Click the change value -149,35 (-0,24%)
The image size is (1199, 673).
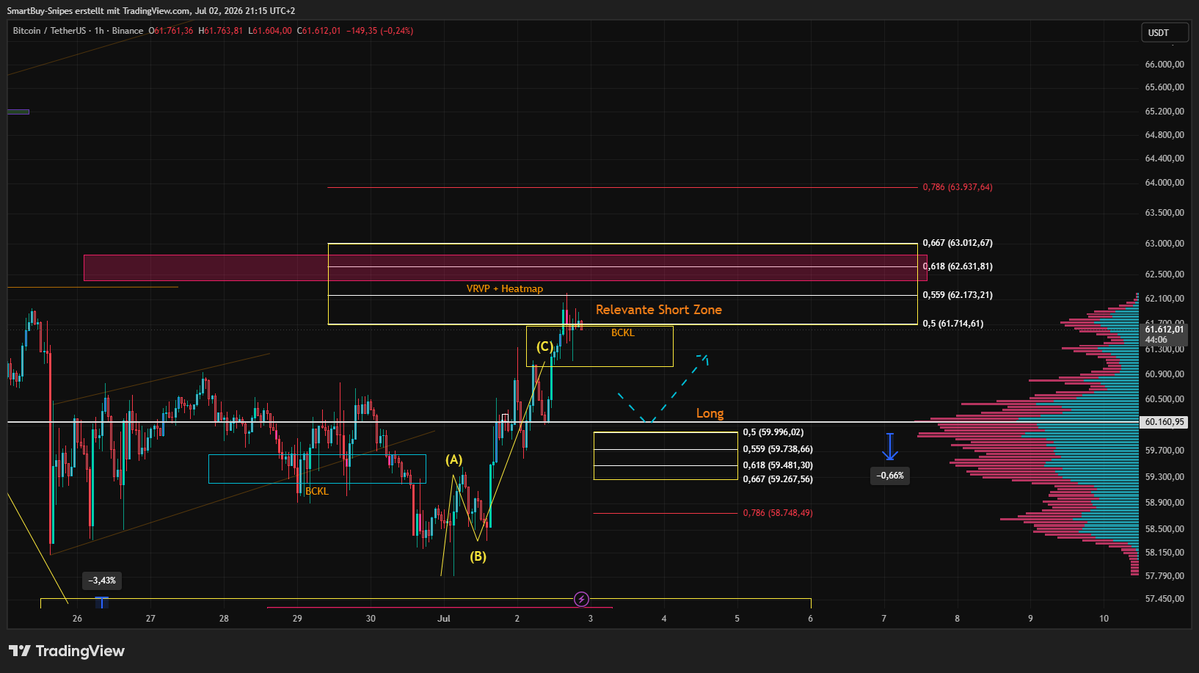pos(380,31)
